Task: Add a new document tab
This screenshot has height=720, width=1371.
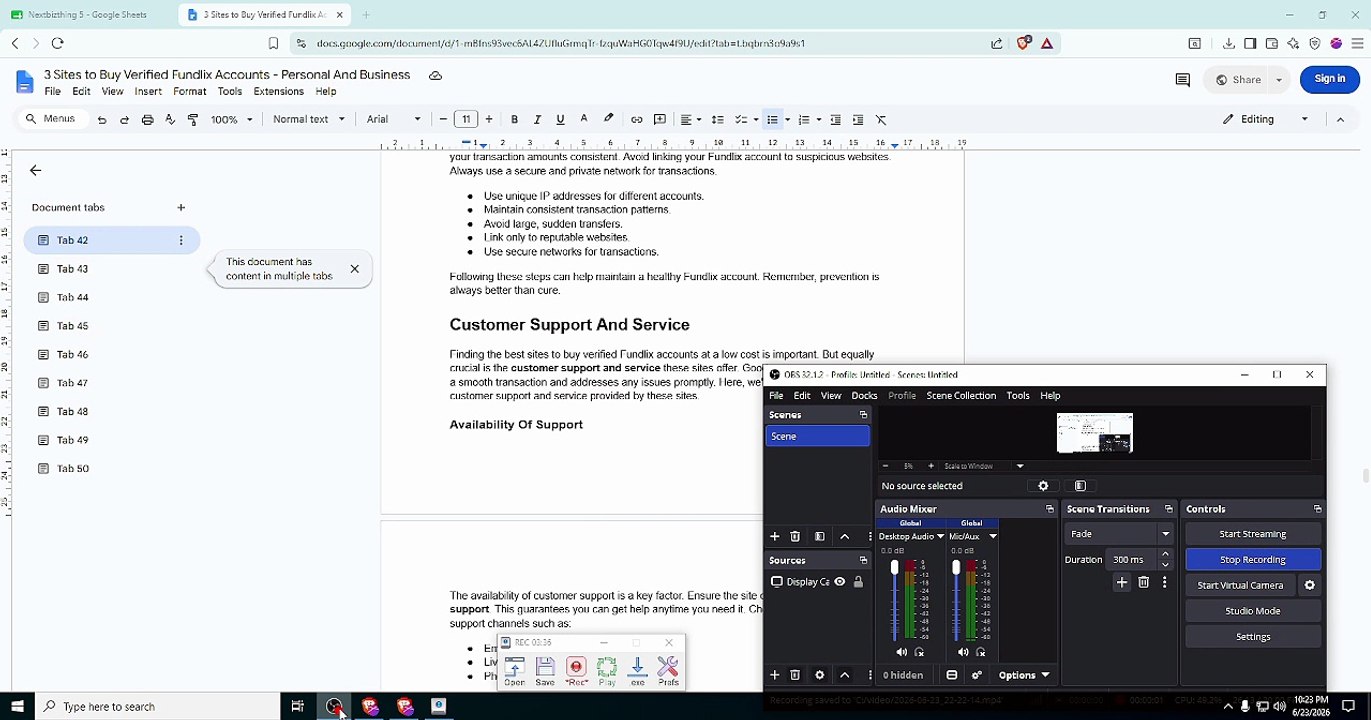Action: [x=181, y=208]
